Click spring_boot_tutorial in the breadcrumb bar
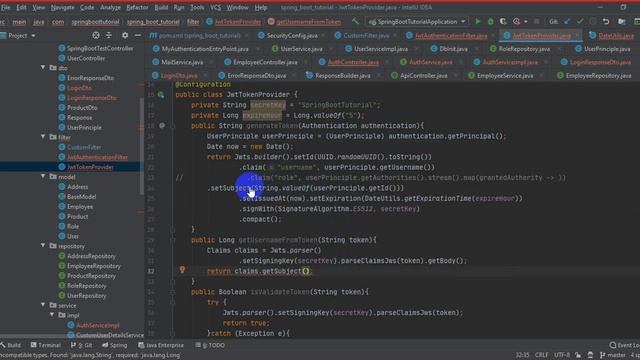 153,22
